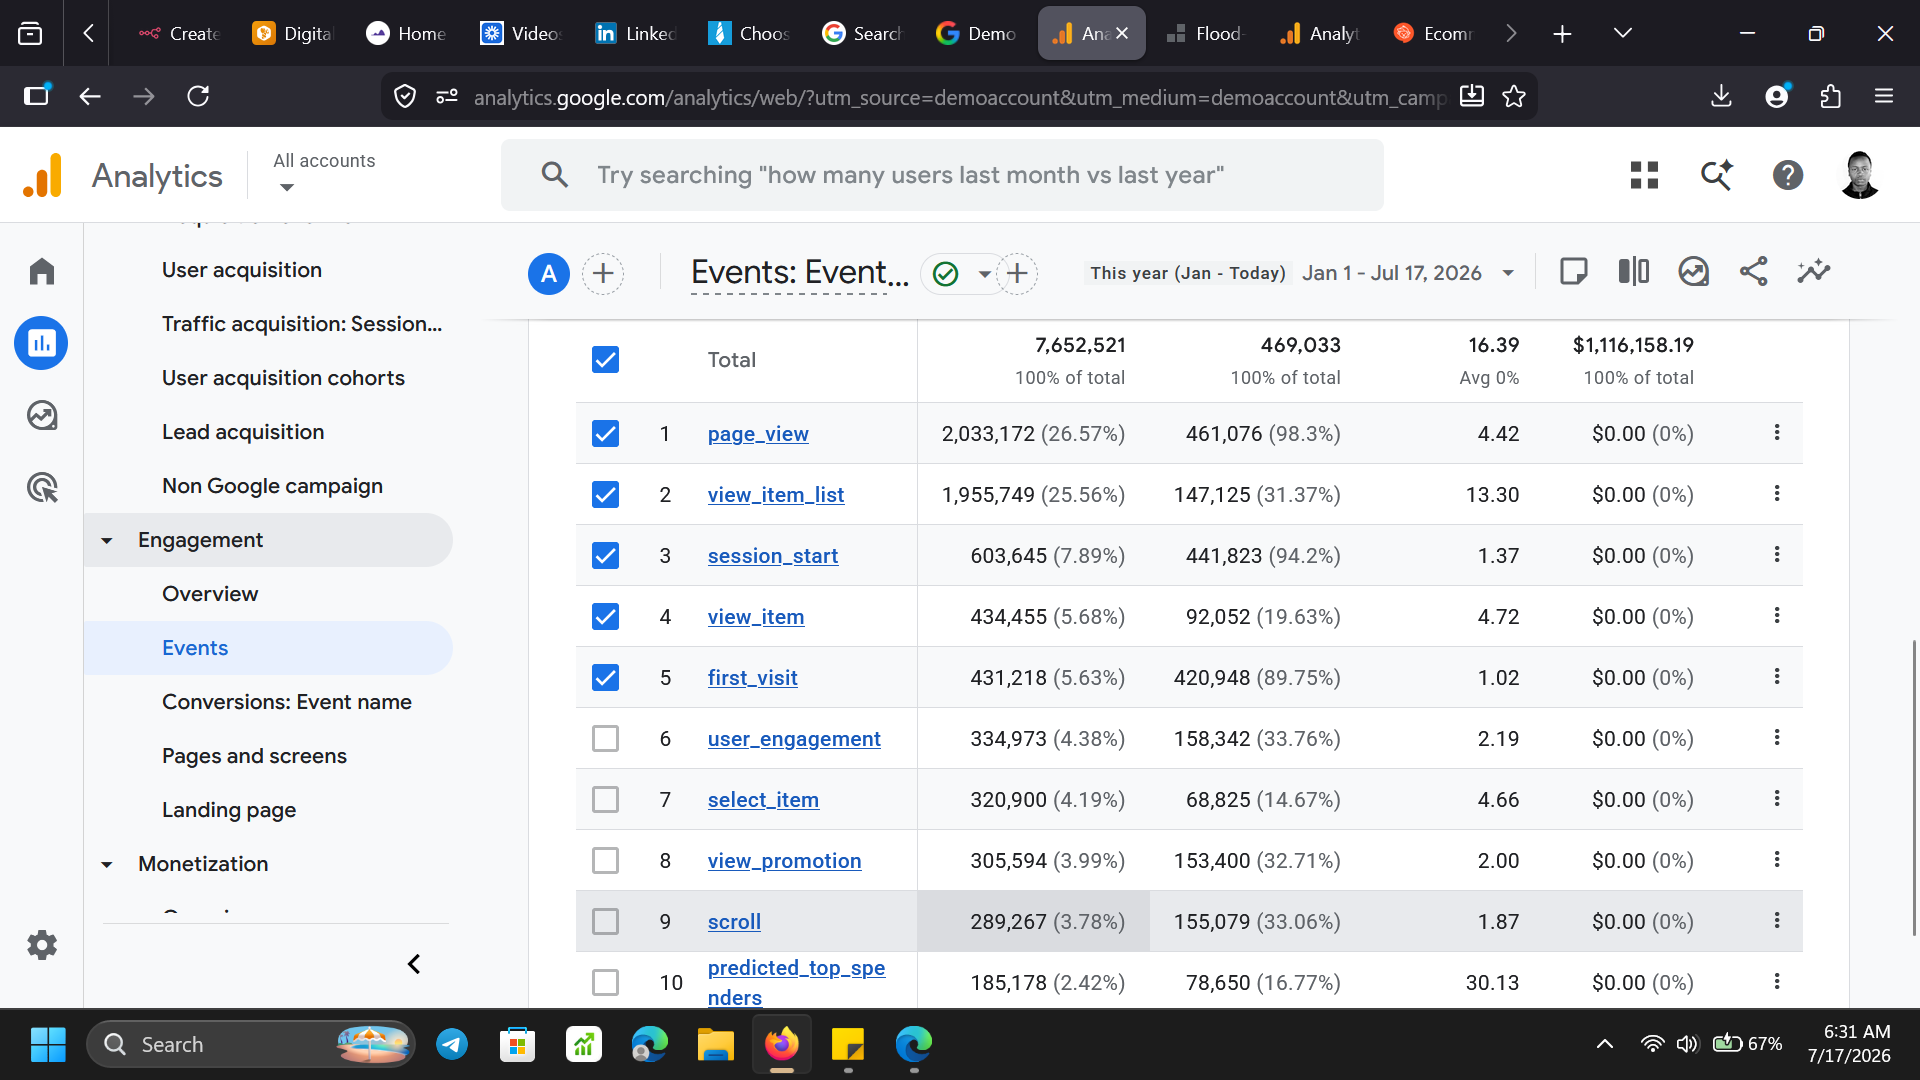Click the green report status check icon
This screenshot has height=1080, width=1920.
point(945,273)
